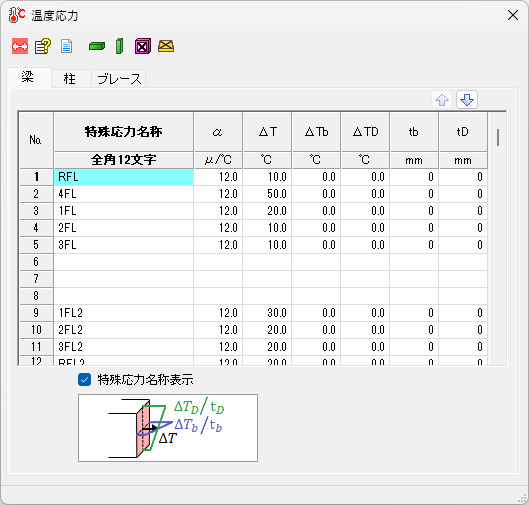Switch to the ブレース tab
Image resolution: width=529 pixels, height=505 pixels.
[119, 79]
